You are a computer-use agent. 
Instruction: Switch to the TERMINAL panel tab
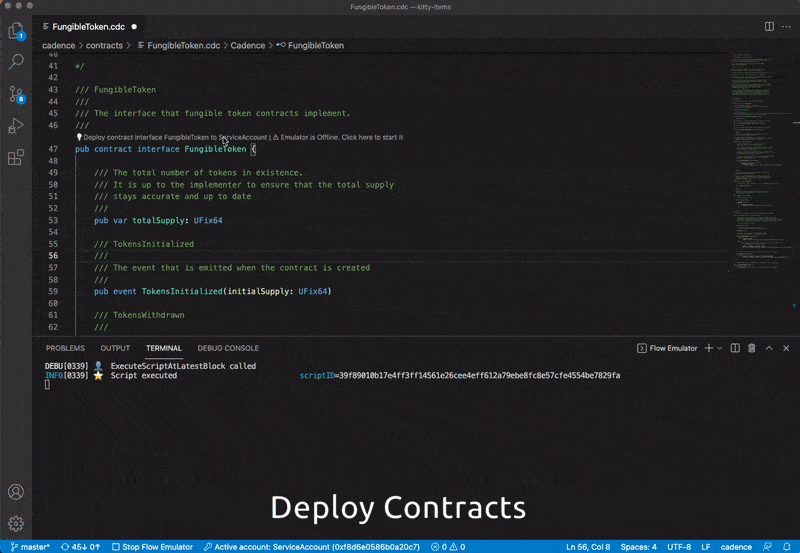click(x=164, y=348)
